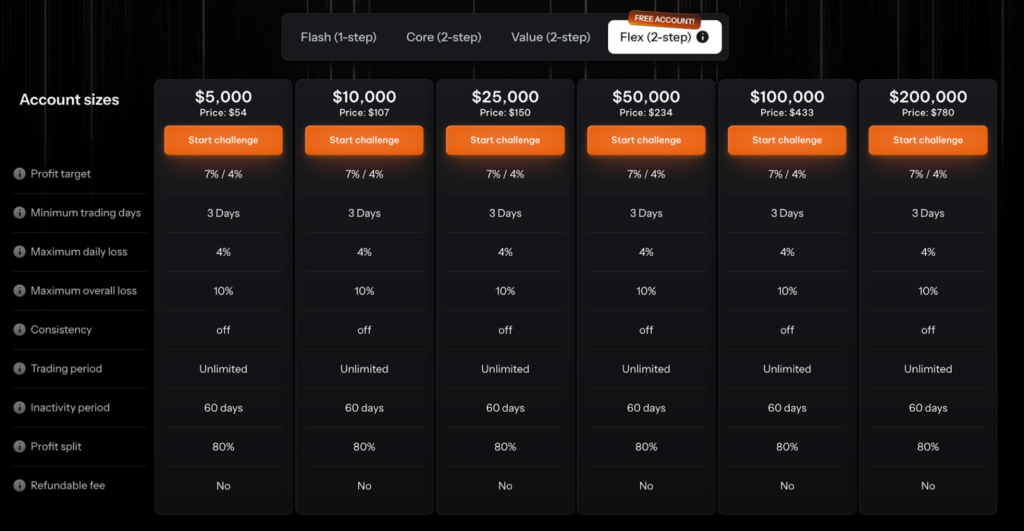Select the Flex (2-step) tab
The image size is (1024, 531).
pos(656,38)
